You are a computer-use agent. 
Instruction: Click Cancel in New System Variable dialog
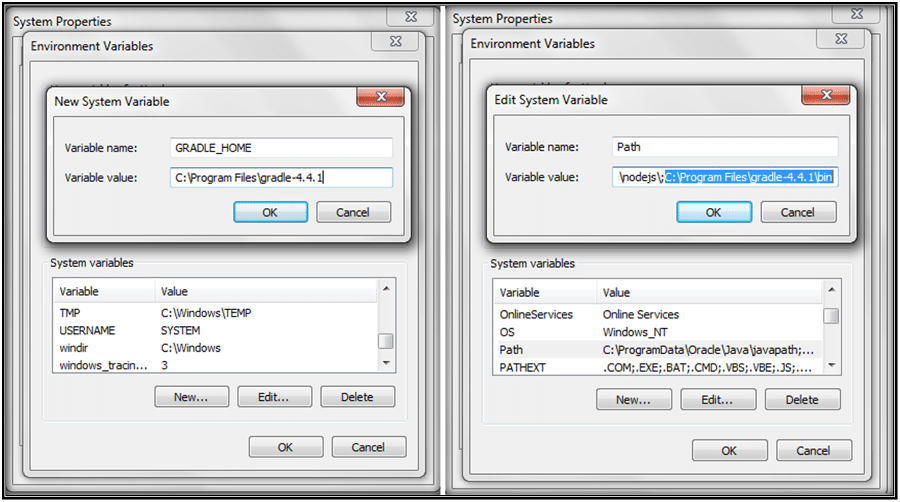point(353,212)
